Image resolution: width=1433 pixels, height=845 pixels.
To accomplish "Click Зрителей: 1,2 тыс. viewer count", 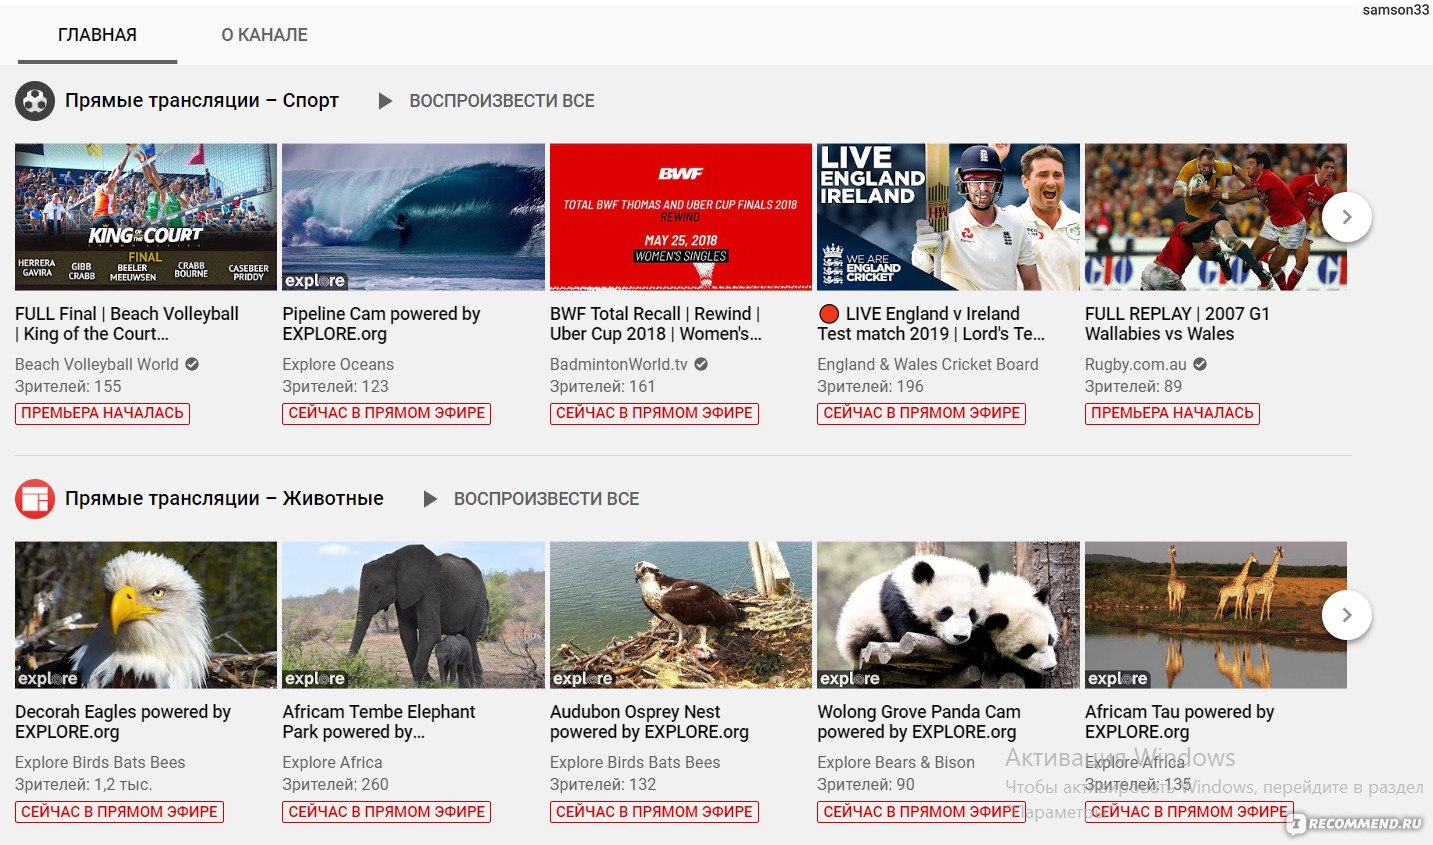I will click(84, 785).
